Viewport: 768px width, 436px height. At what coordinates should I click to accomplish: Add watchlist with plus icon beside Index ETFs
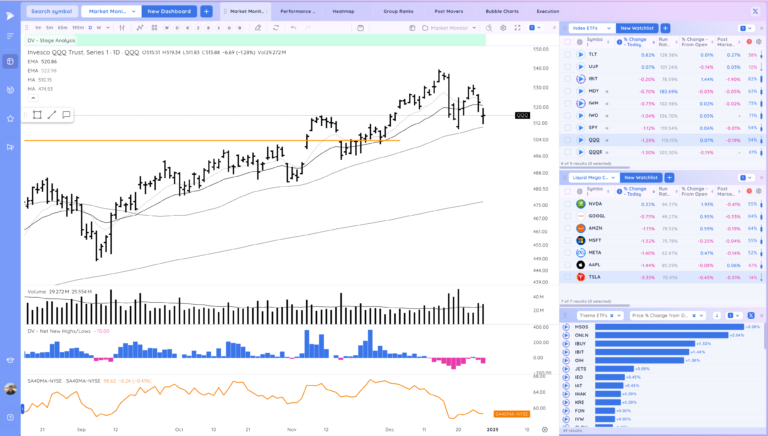pyautogui.click(x=663, y=28)
